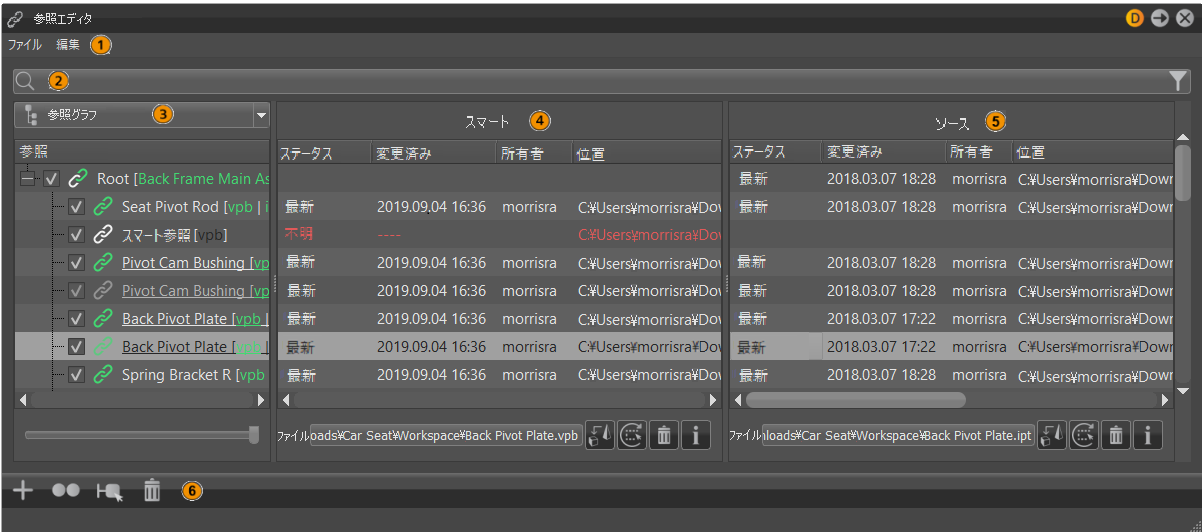Click the link icon of highlighted Back Pivot Plate

103,347
